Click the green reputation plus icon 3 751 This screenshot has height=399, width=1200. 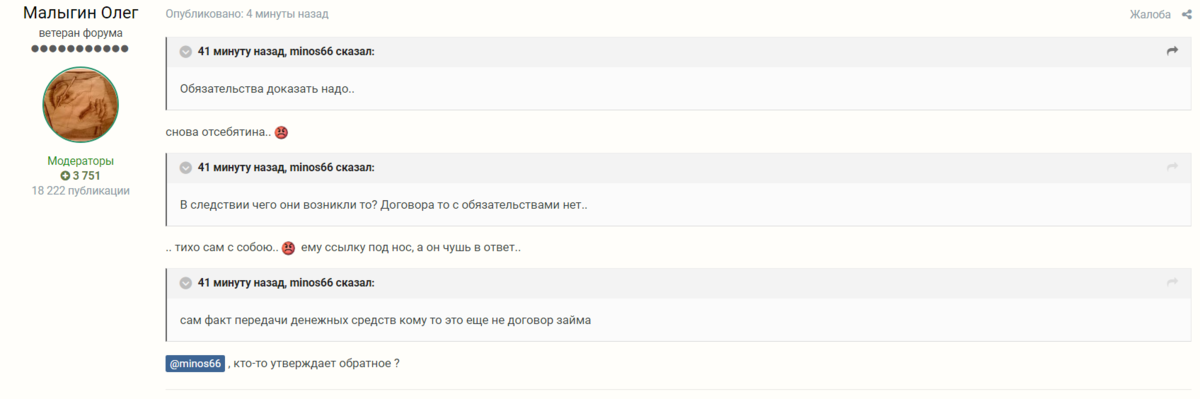point(65,176)
